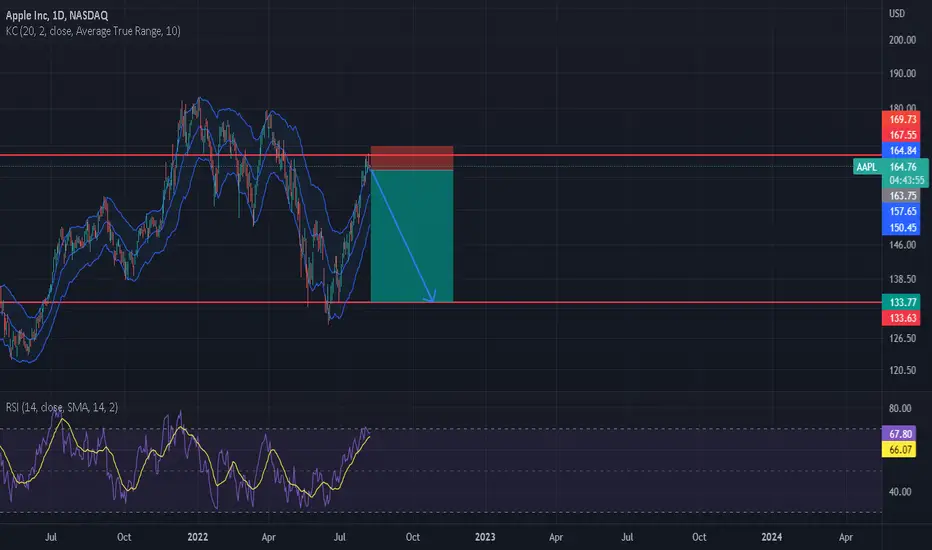Click the 138.50 price axis label
This screenshot has width=932, height=550.
coord(902,278)
